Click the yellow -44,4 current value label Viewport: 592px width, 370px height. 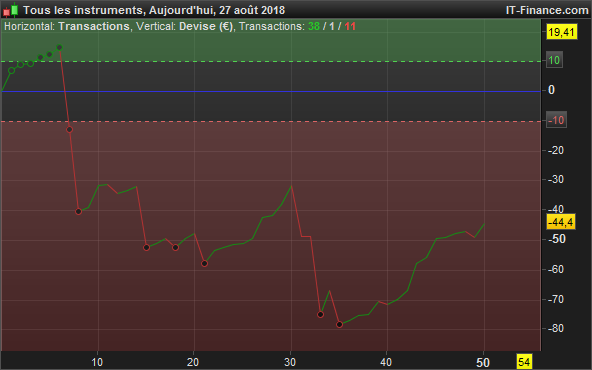pos(561,222)
